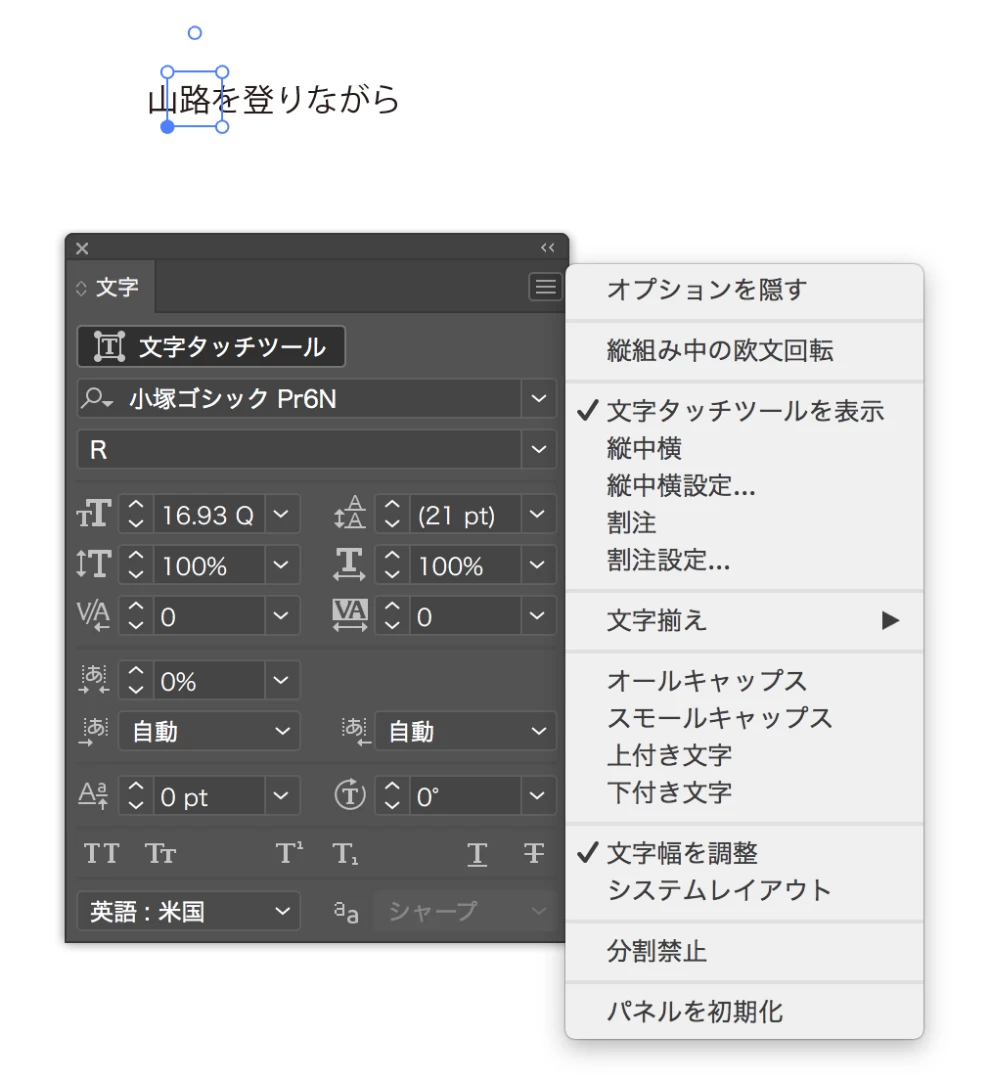Image resolution: width=988 pixels, height=1080 pixels.
Task: Click the leading field (21 pt)
Action: tap(465, 515)
